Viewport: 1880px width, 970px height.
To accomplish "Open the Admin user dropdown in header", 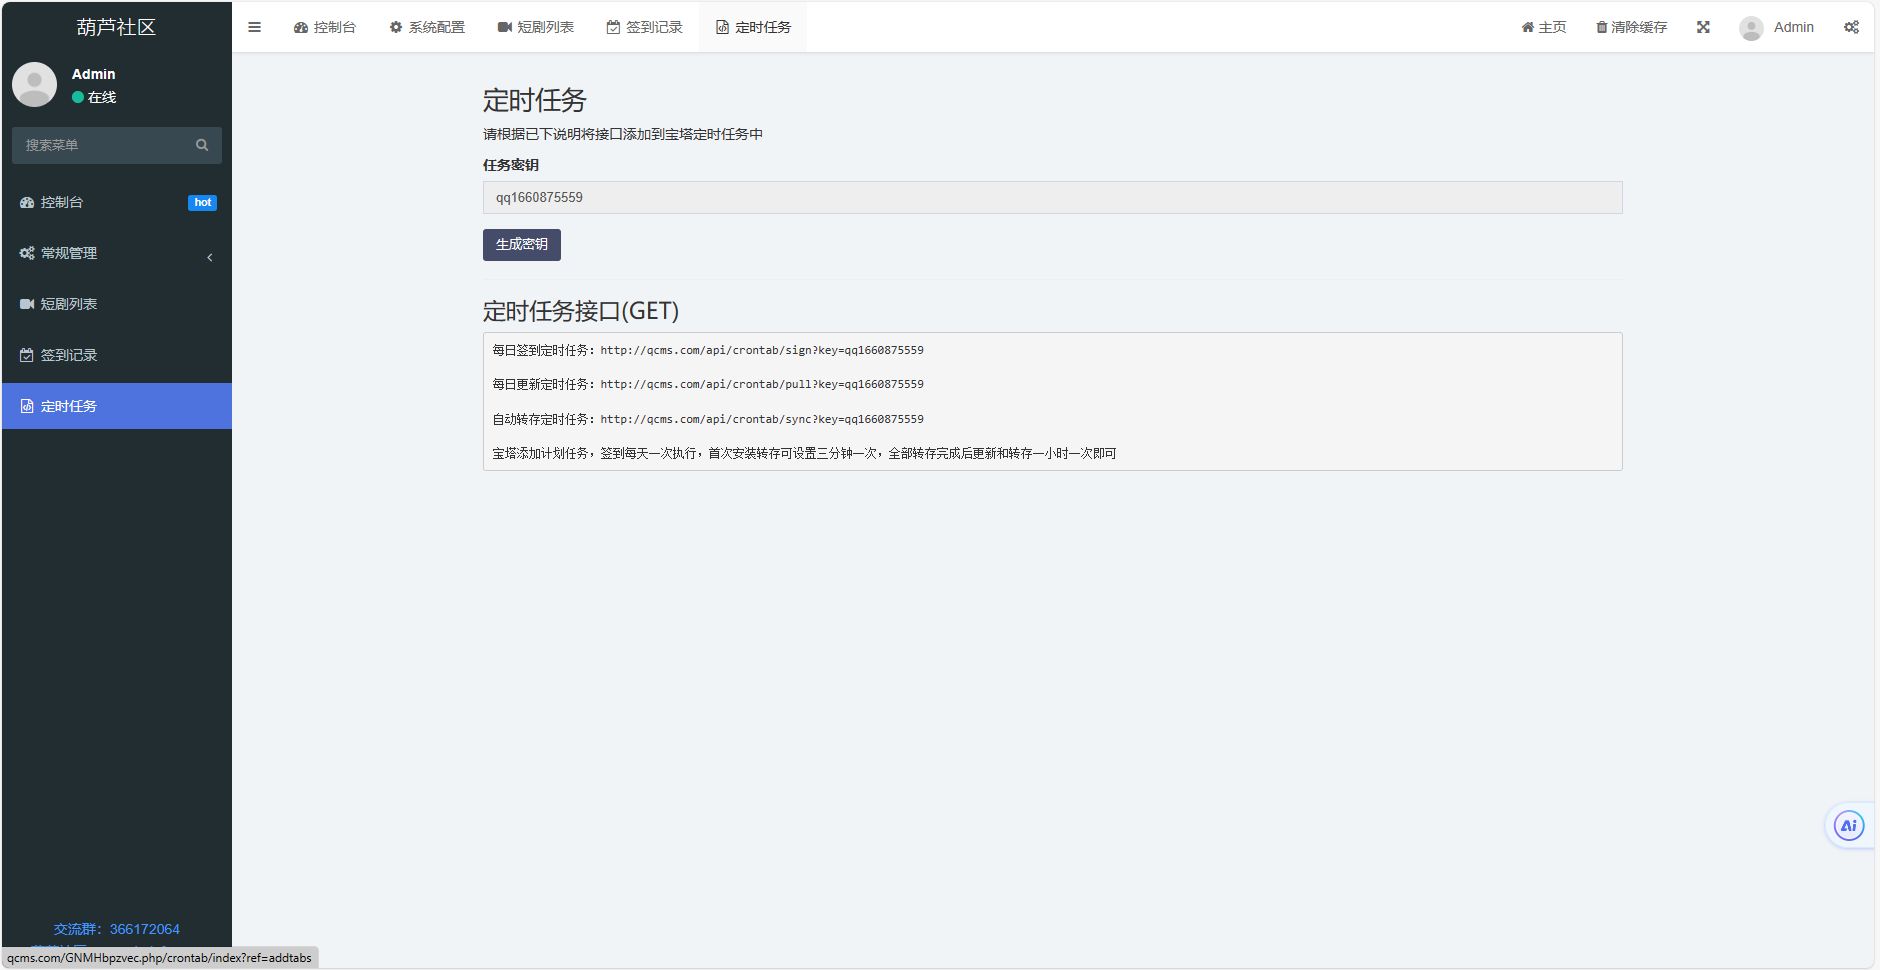I will [1777, 27].
